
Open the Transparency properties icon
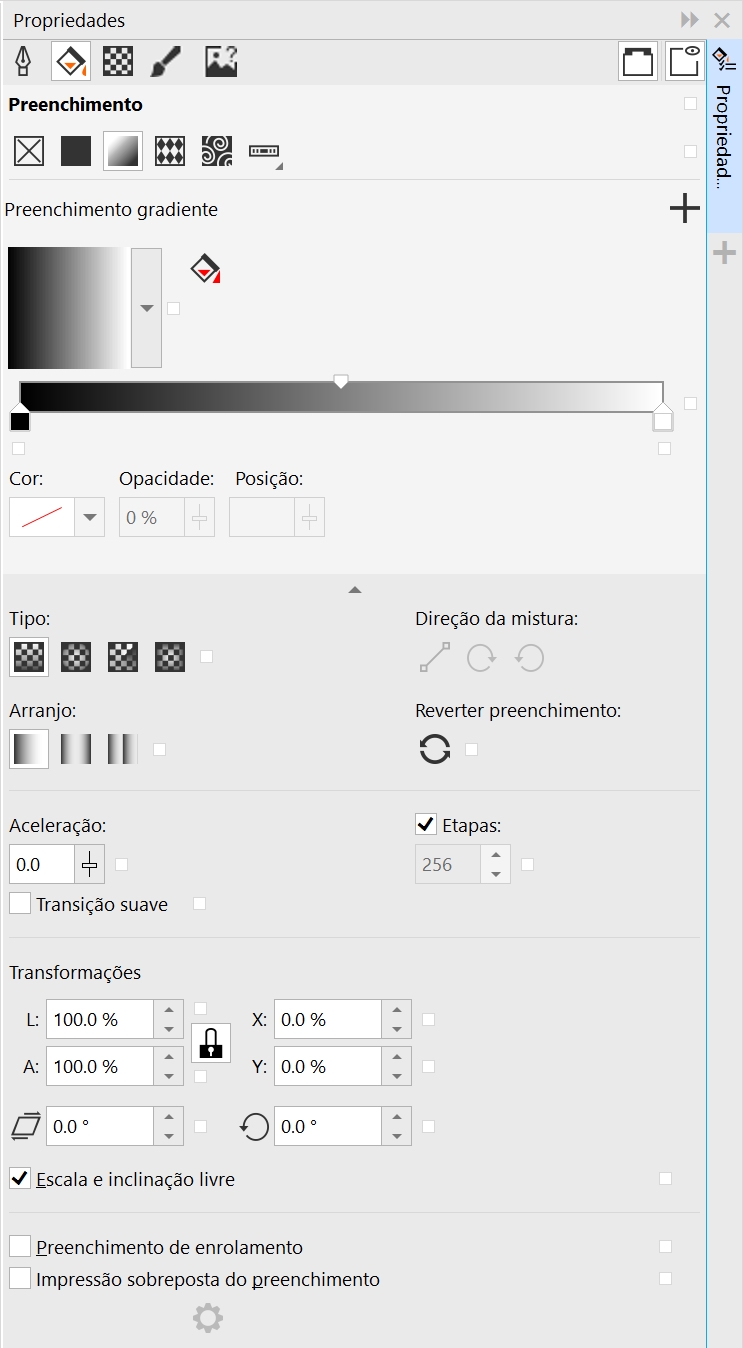pos(118,62)
